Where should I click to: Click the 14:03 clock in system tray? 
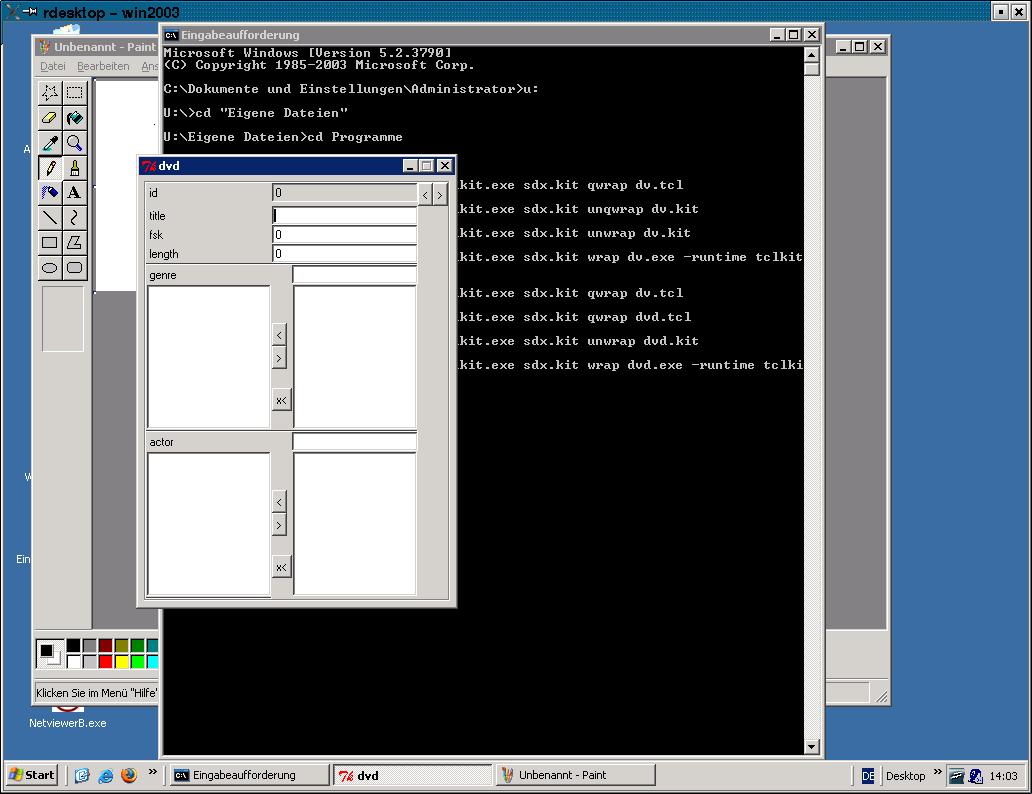pos(1003,776)
